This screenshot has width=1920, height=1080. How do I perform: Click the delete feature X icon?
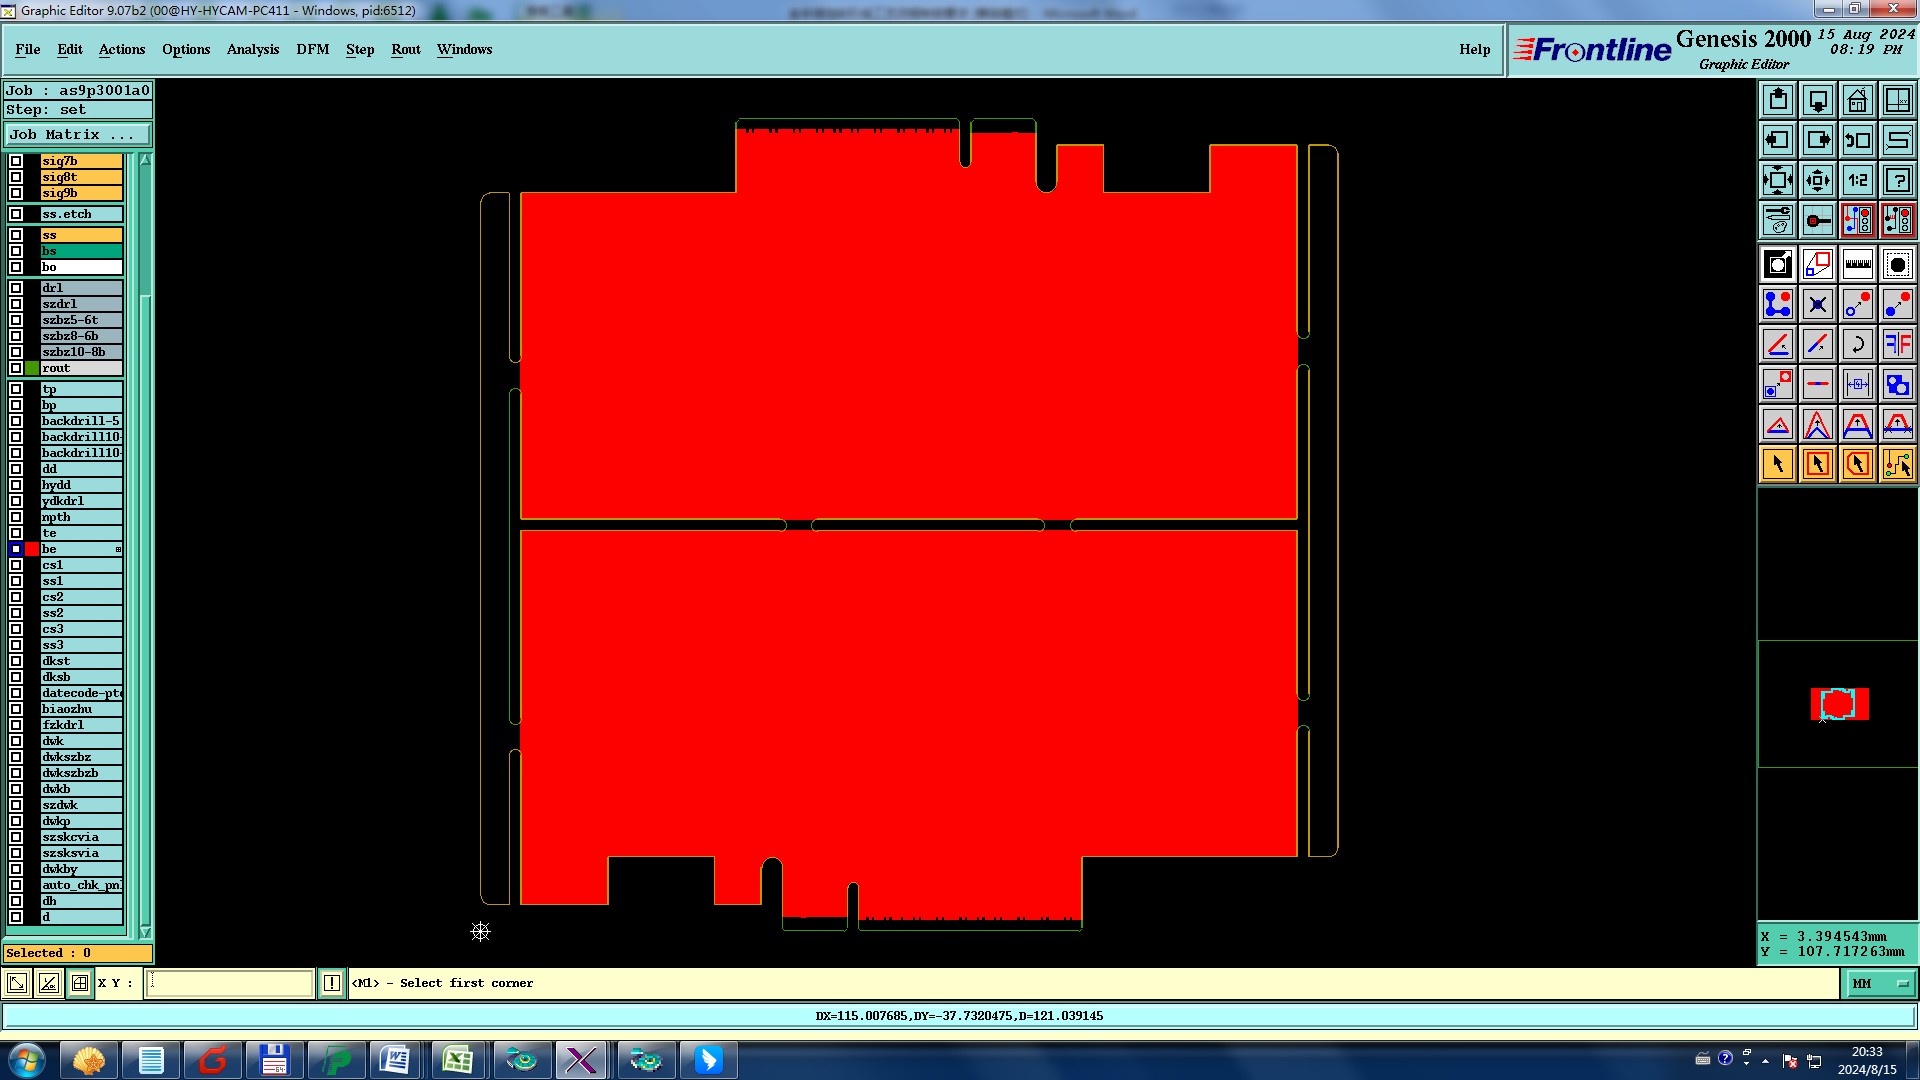pos(1818,304)
